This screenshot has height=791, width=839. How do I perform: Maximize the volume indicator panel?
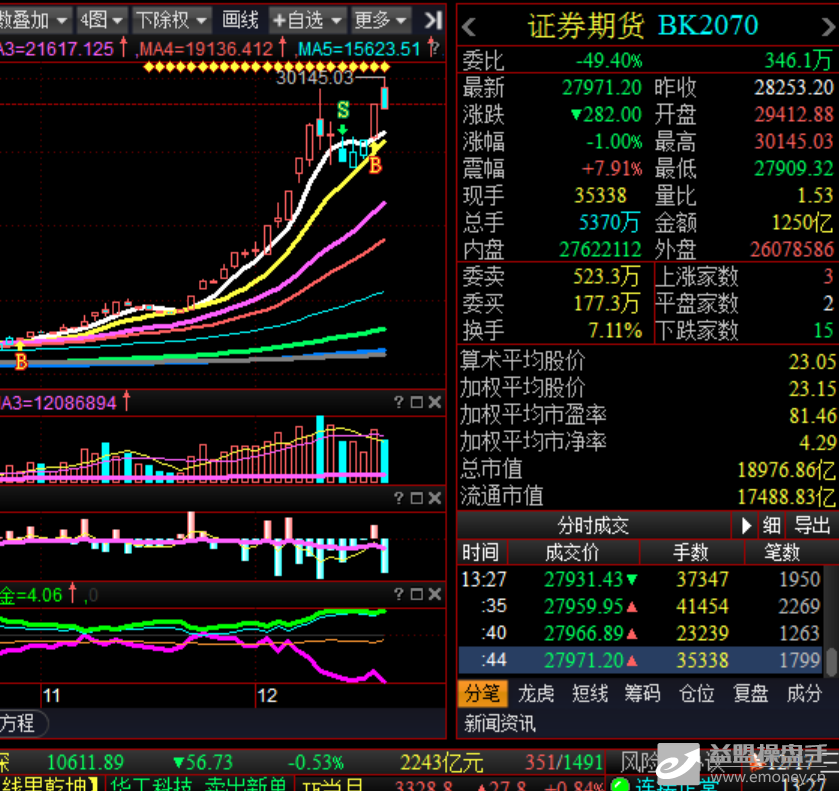(416, 402)
